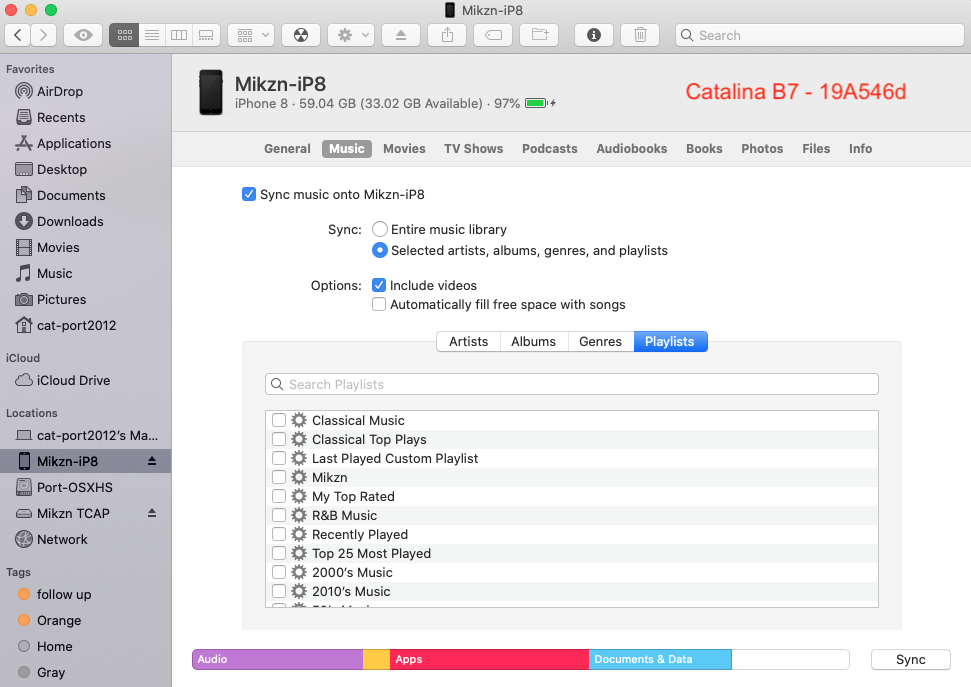Switch to the TV Shows tab
The height and width of the screenshot is (687, 971).
(x=473, y=149)
